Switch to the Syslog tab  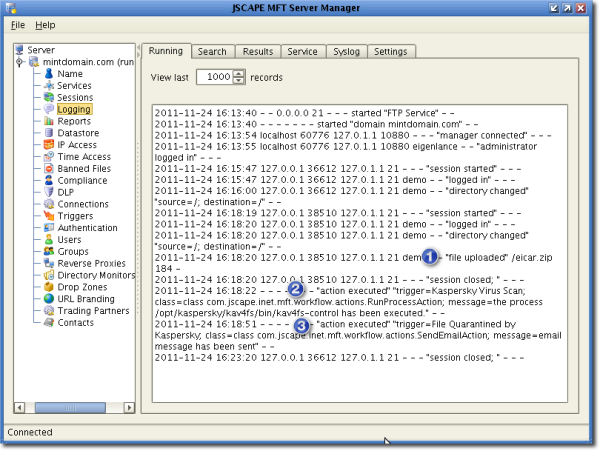tap(345, 51)
